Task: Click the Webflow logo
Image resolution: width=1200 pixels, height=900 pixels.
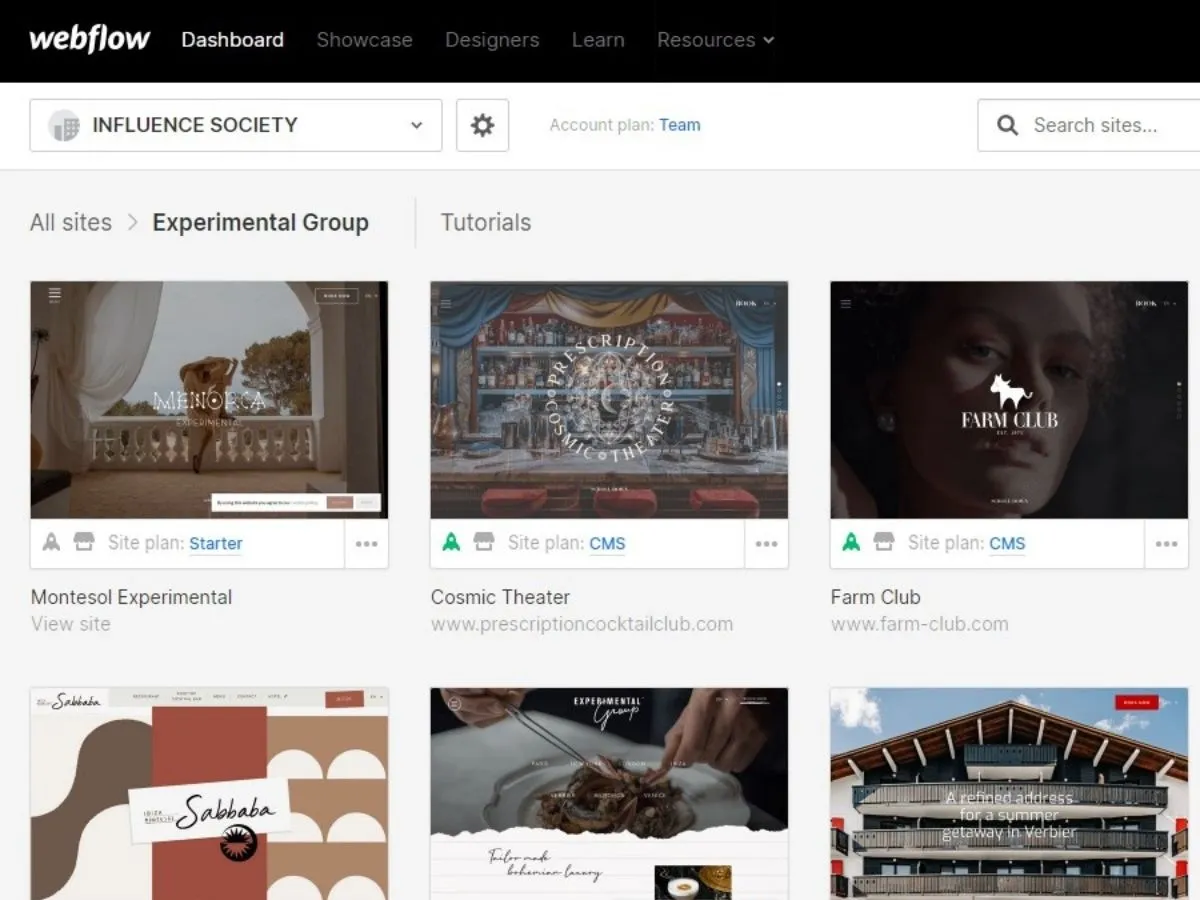Action: coord(90,39)
